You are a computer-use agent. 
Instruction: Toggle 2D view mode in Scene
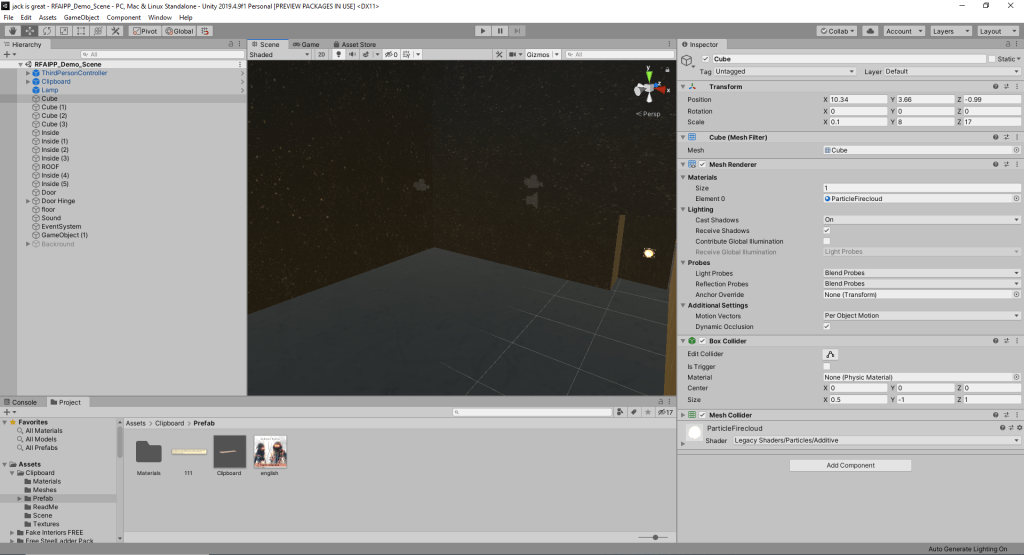pyautogui.click(x=321, y=54)
